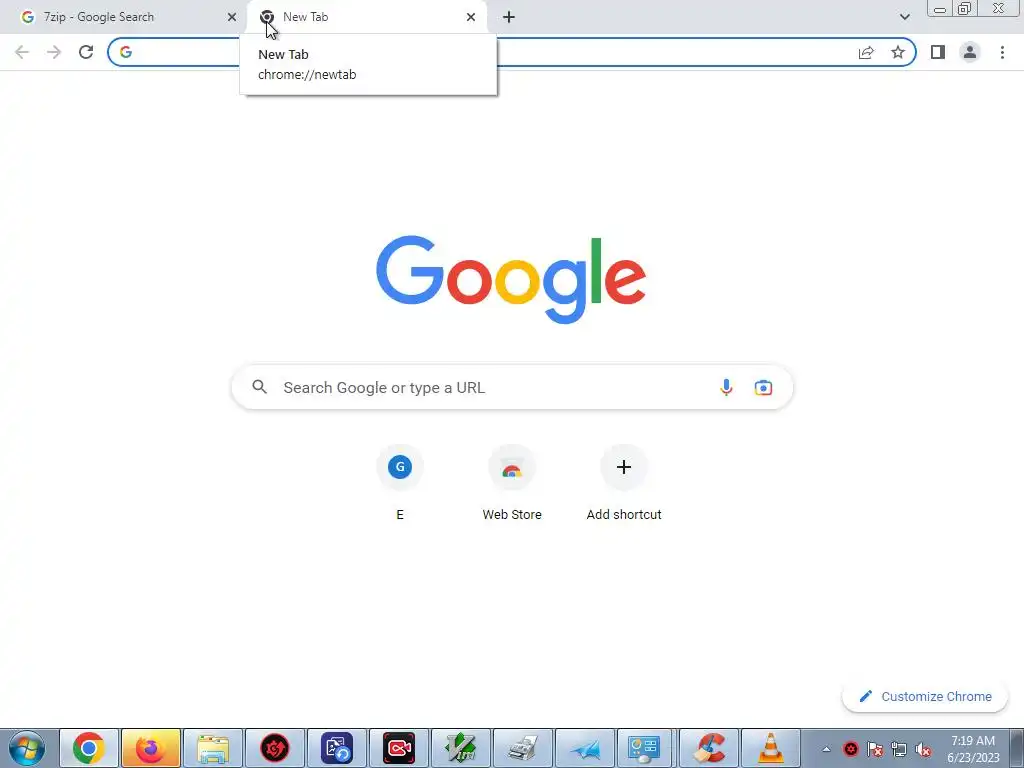Click the magnifier icon in search box

click(259, 387)
